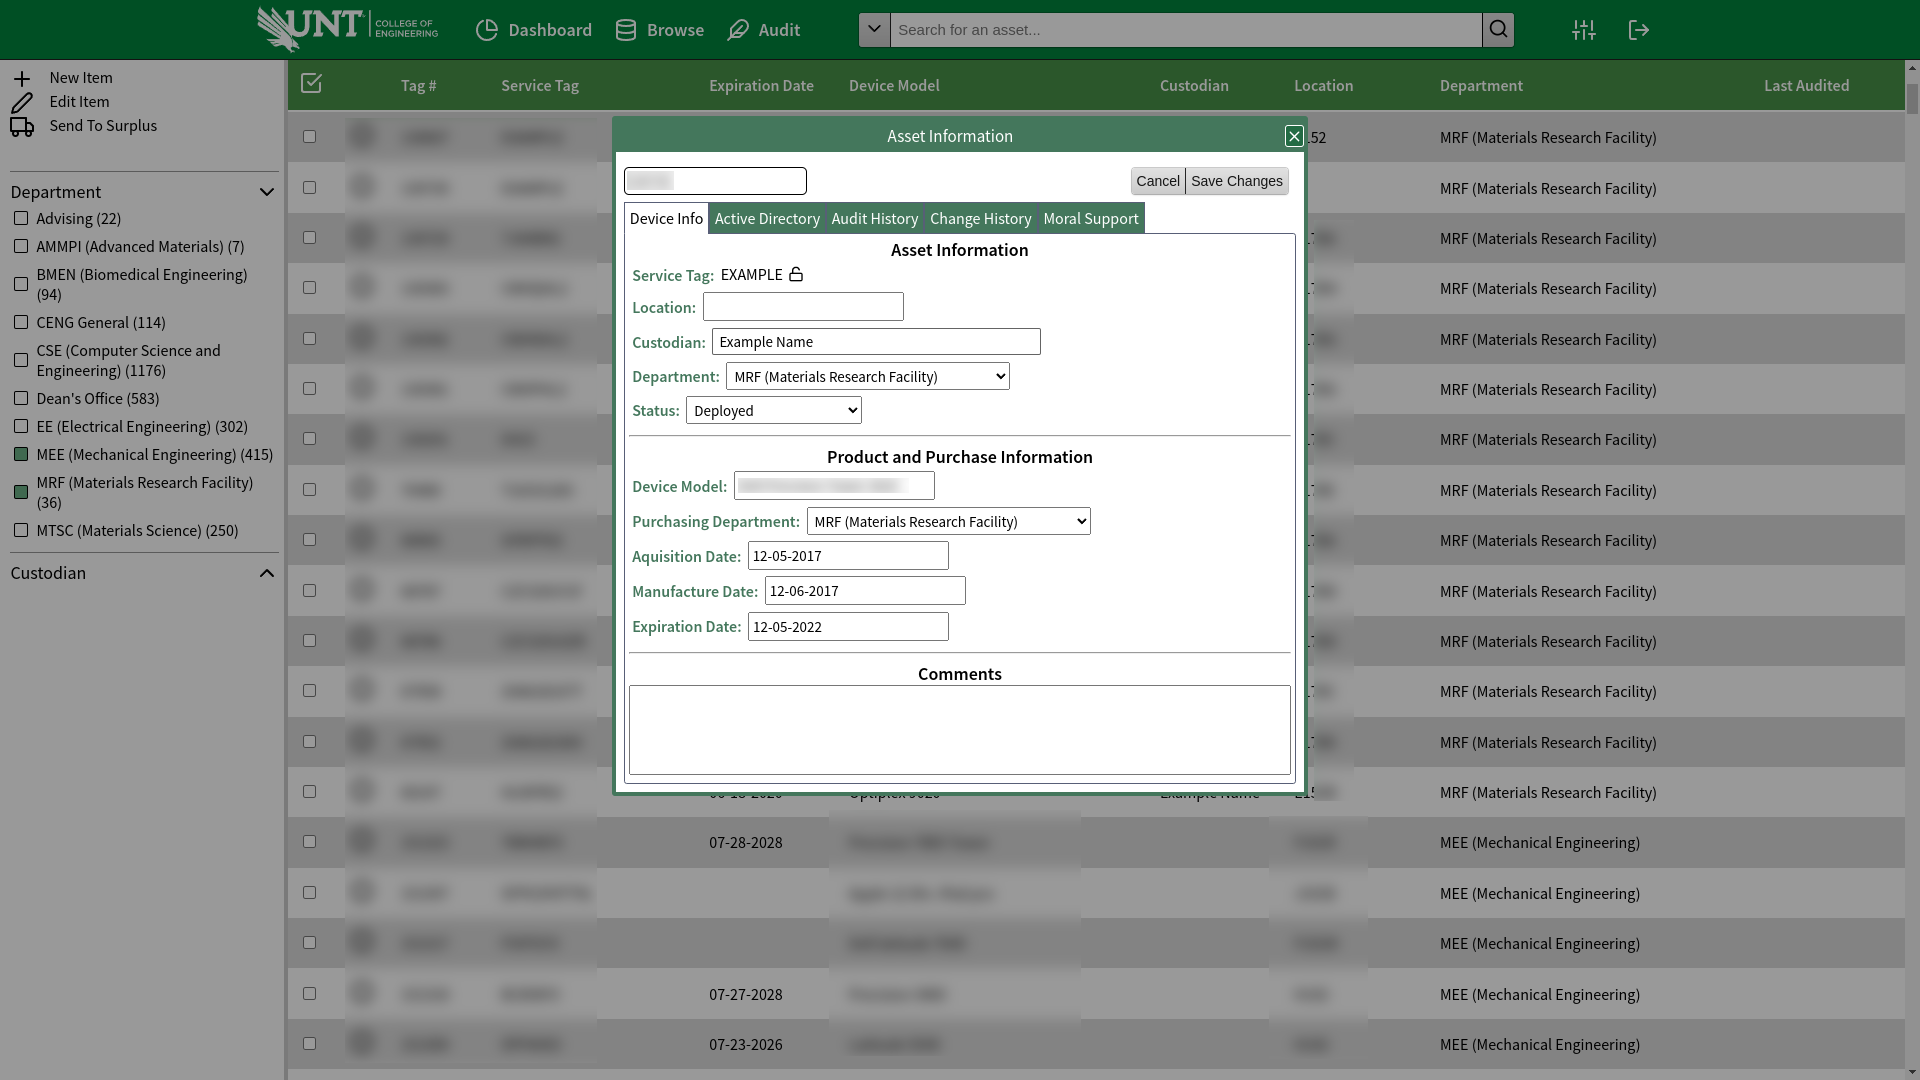The width and height of the screenshot is (1920, 1080).
Task: Uncheck the MEE (Mechanical Engineering) filter
Action: [21, 454]
